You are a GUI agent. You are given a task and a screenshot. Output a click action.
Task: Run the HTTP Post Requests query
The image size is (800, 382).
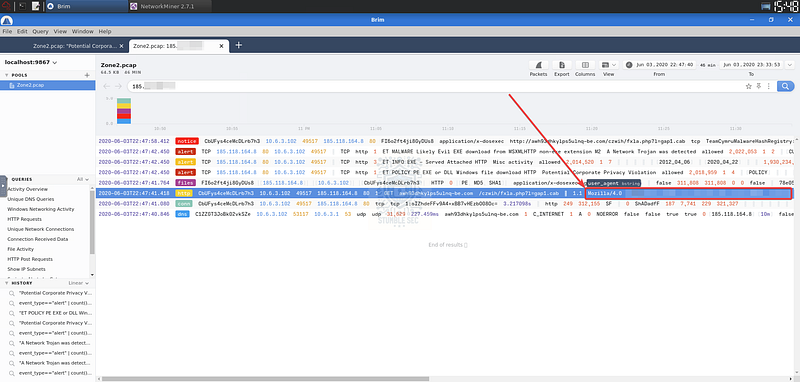coord(30,259)
